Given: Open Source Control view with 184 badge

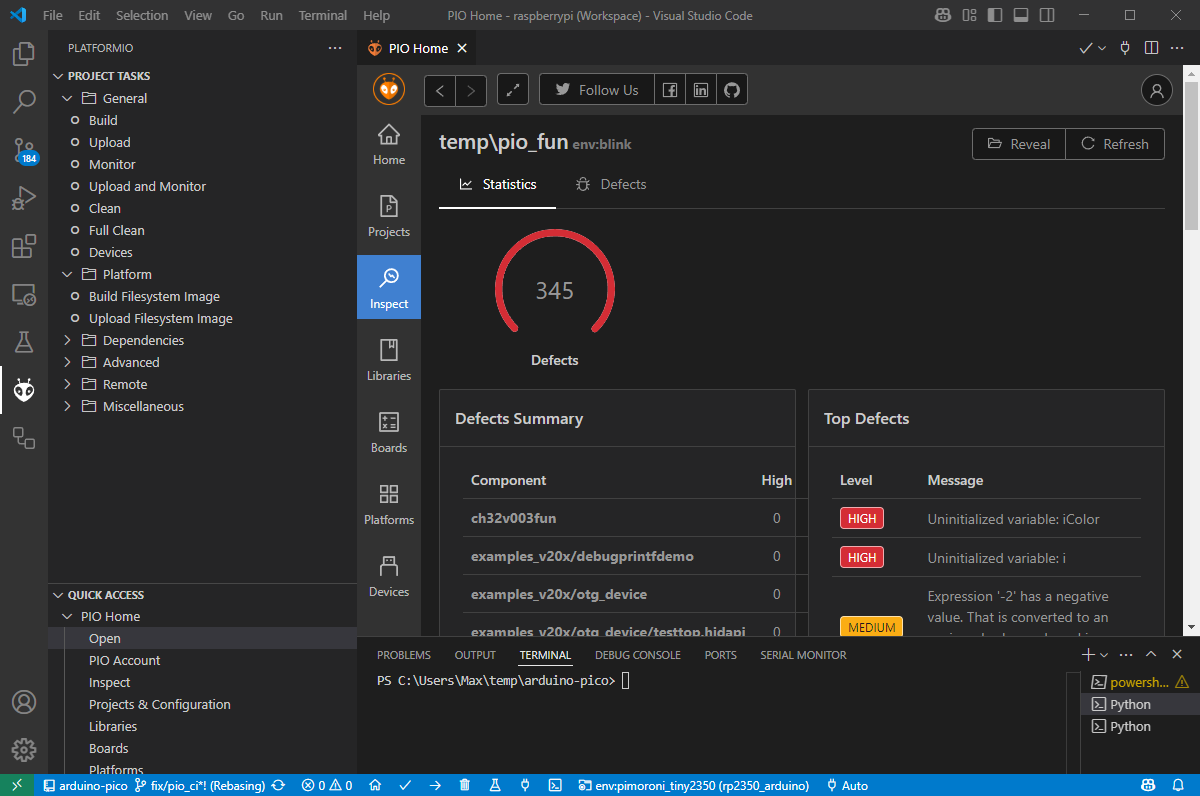Looking at the screenshot, I should [24, 150].
